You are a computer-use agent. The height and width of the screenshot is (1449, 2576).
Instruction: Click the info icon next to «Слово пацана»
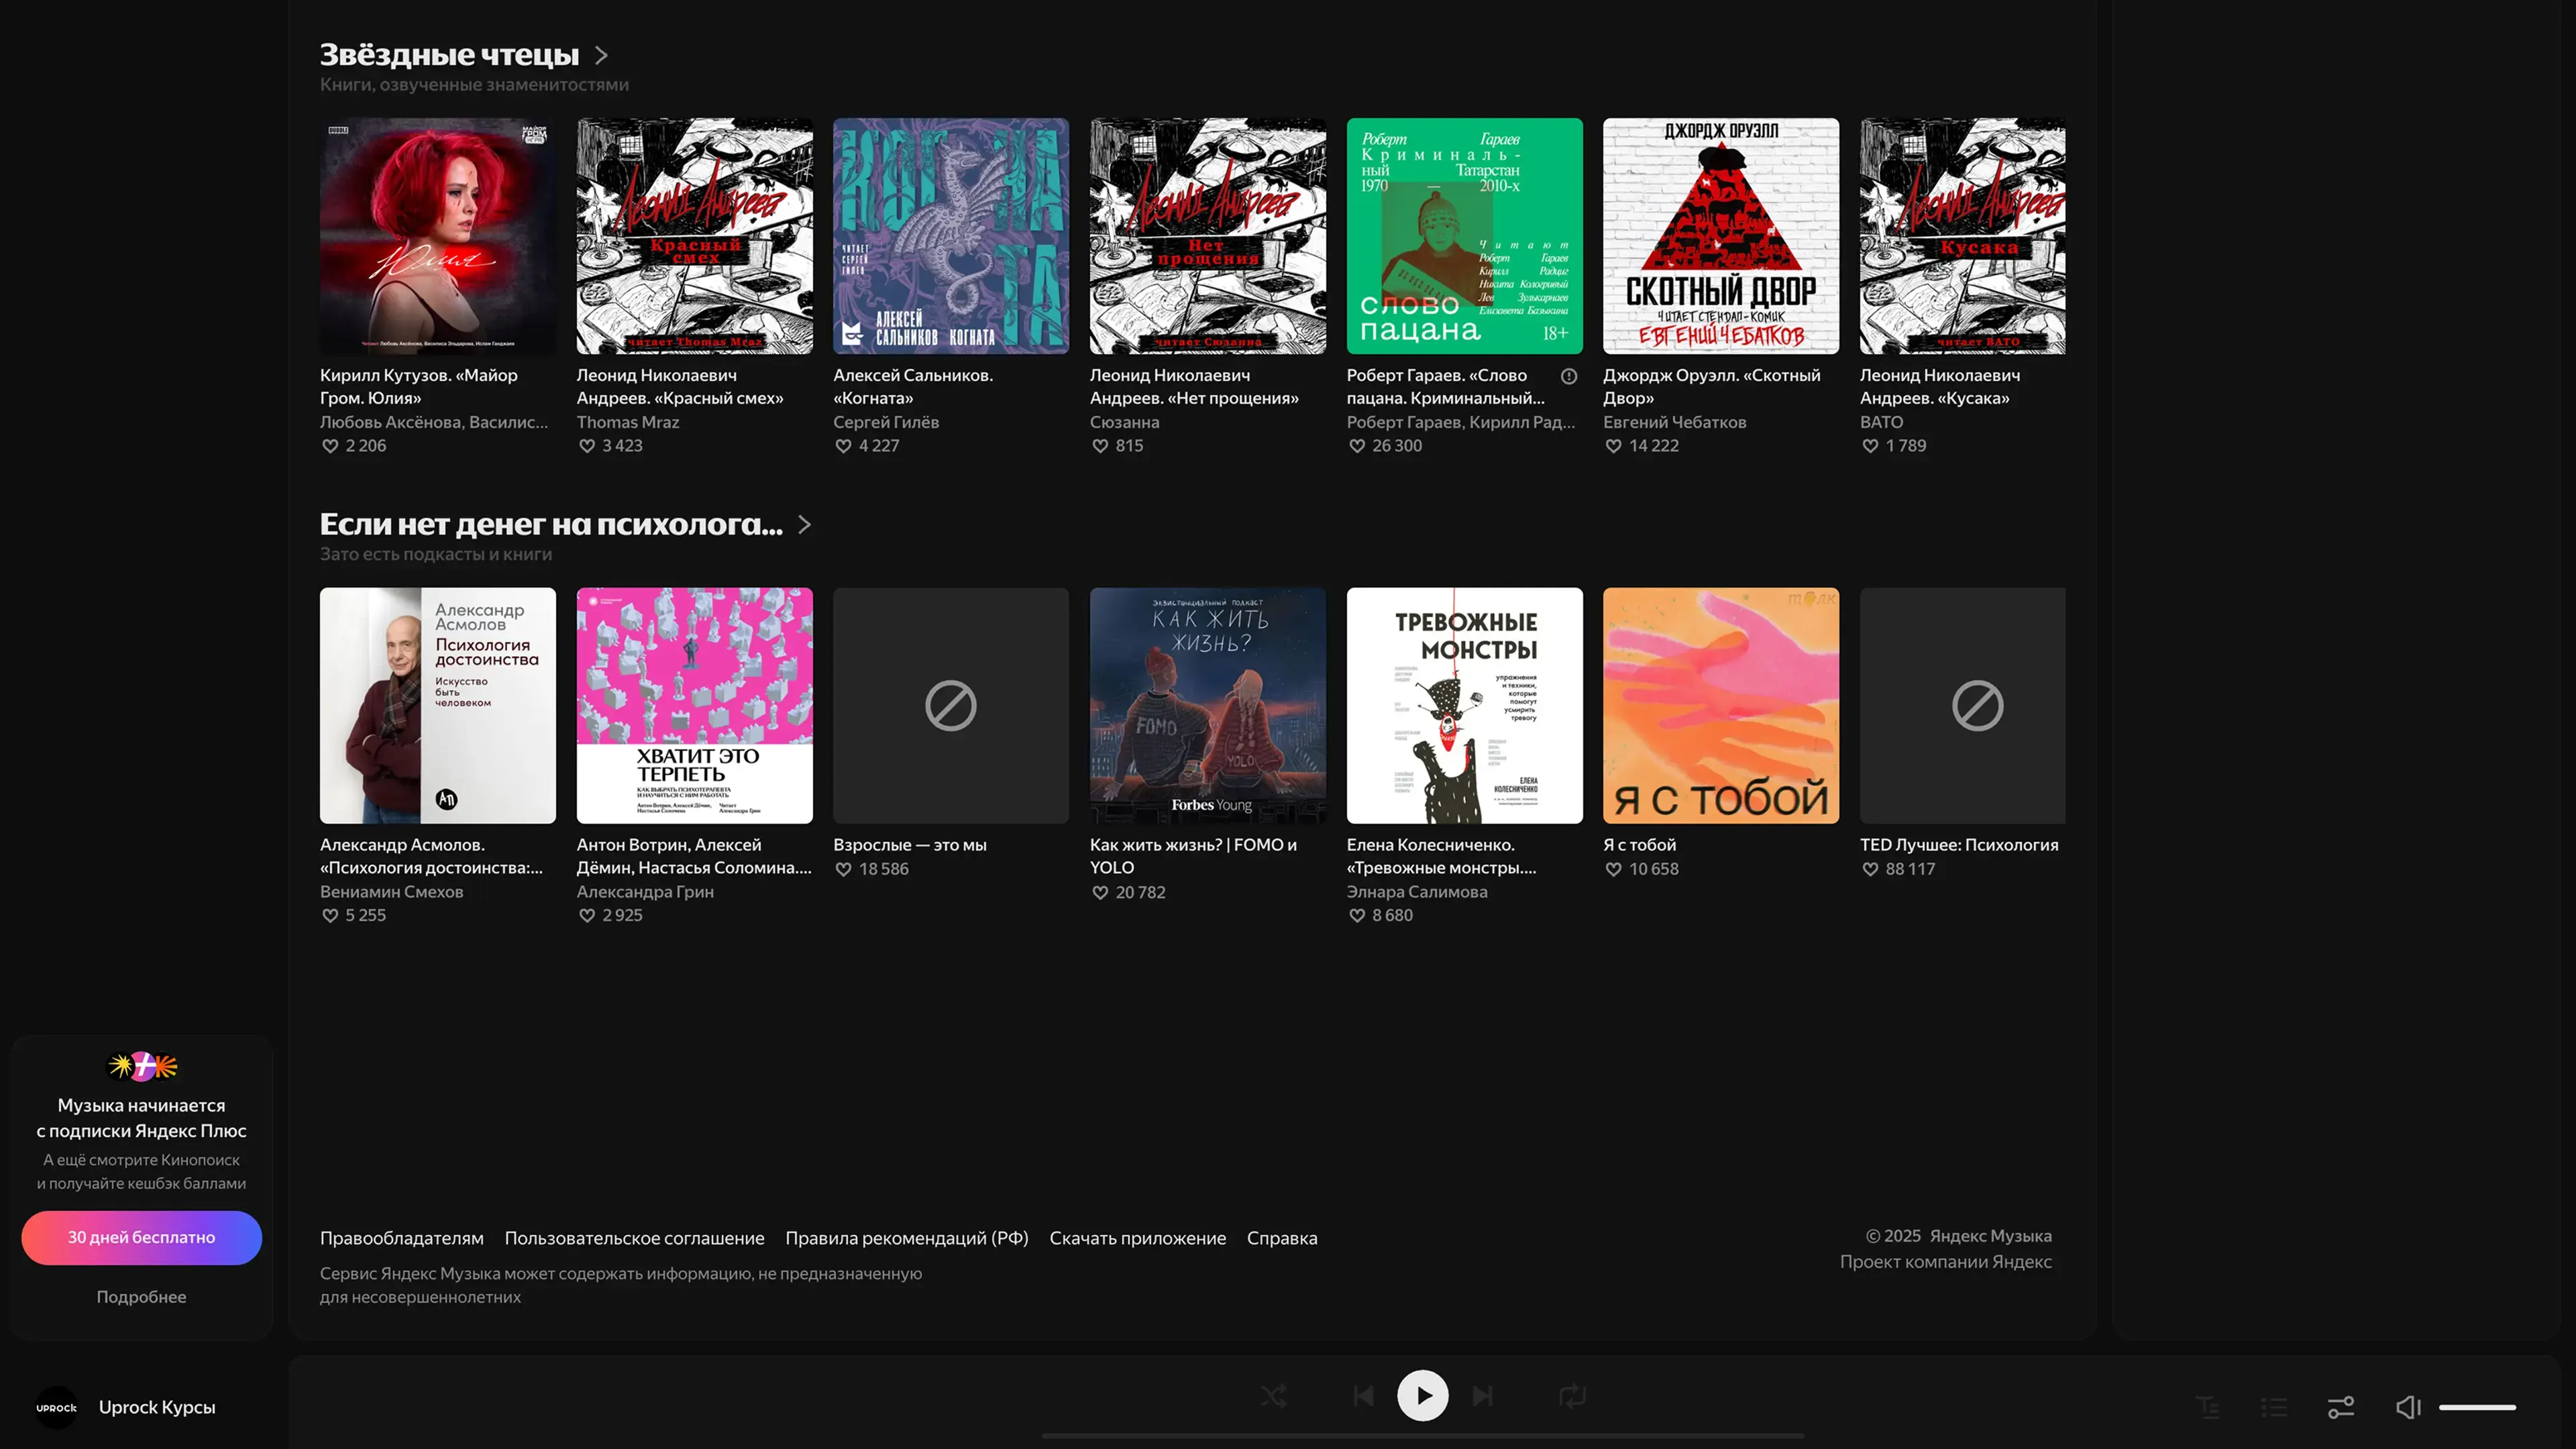[1569, 376]
